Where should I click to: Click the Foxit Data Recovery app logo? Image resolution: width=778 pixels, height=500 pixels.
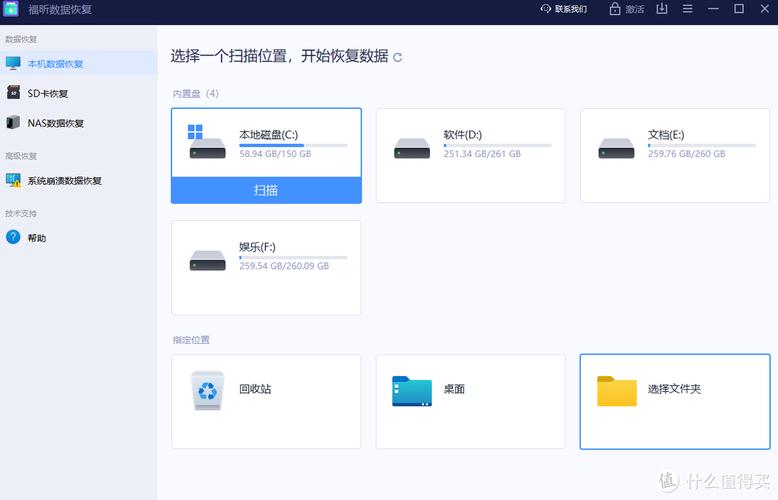tap(10, 9)
